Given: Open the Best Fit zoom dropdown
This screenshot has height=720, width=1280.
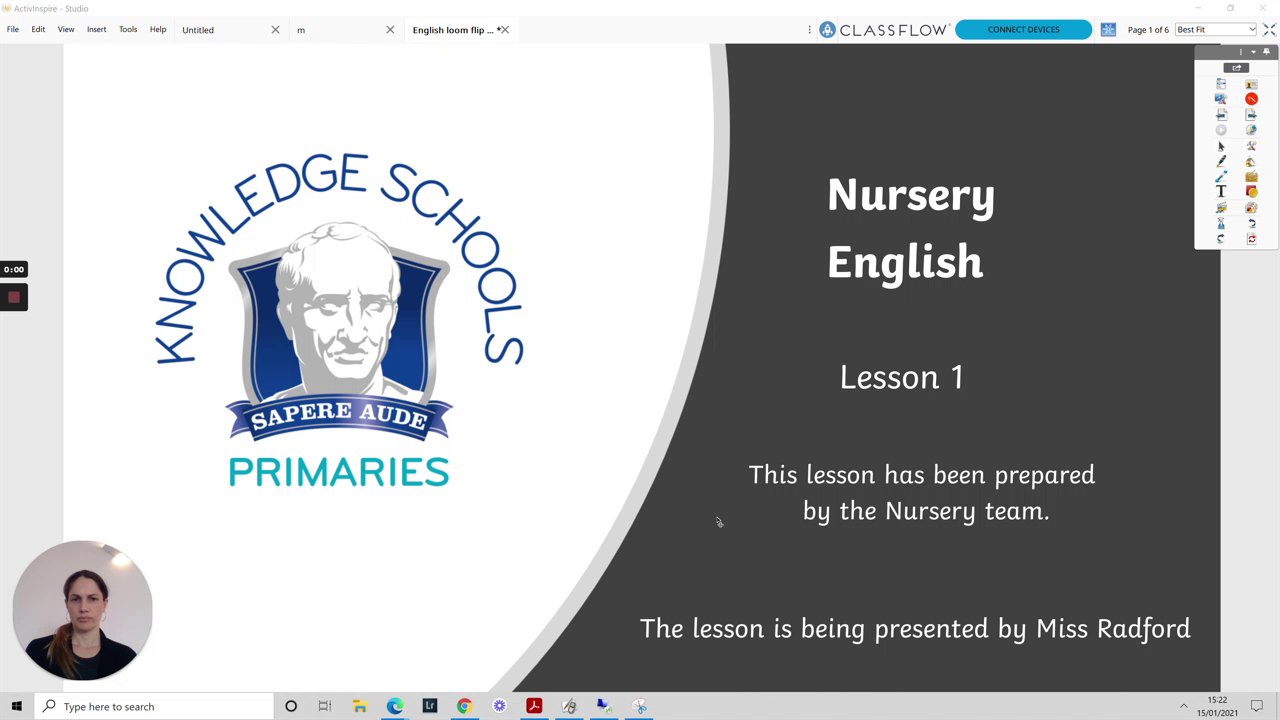Looking at the screenshot, I should (1216, 30).
